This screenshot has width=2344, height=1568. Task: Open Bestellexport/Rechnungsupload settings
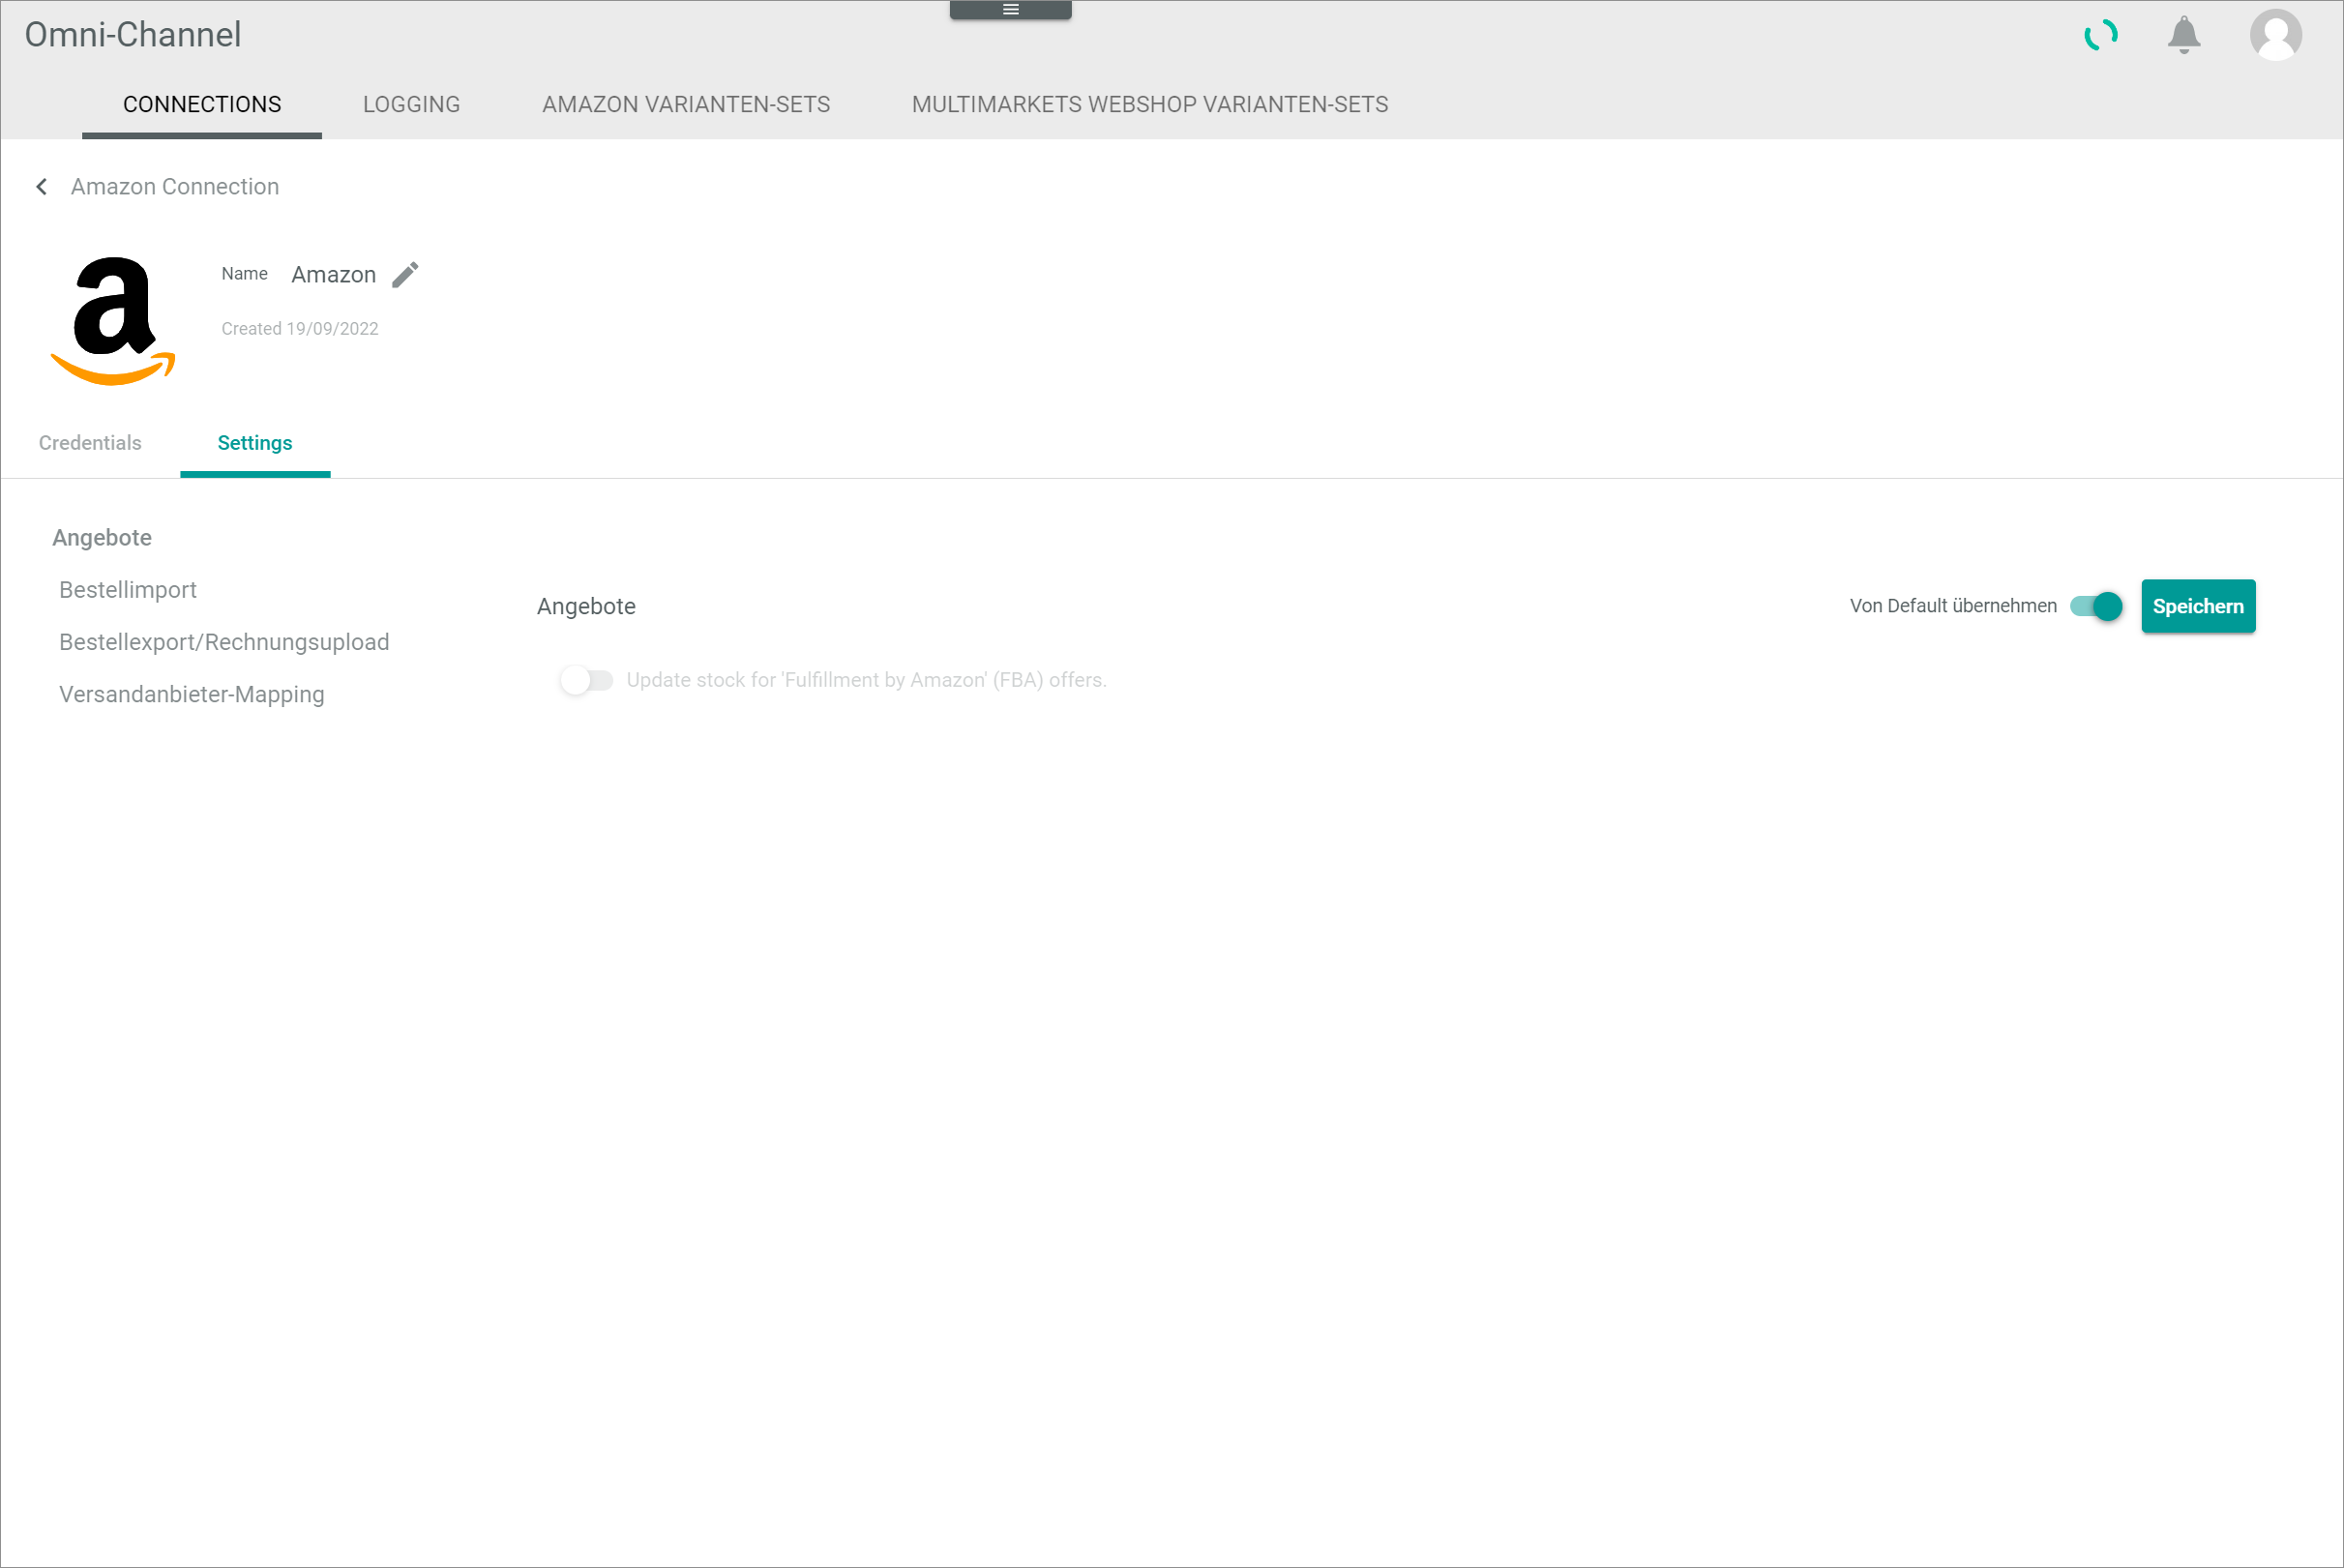pyautogui.click(x=224, y=642)
